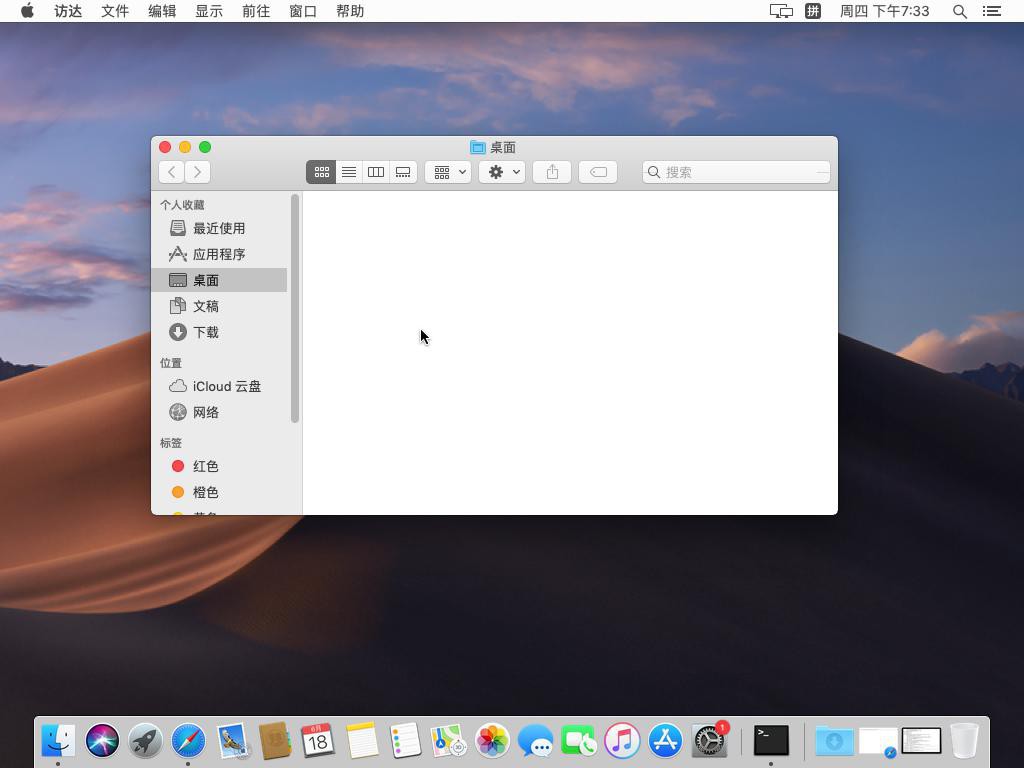Open the 前往 menu

(x=256, y=11)
